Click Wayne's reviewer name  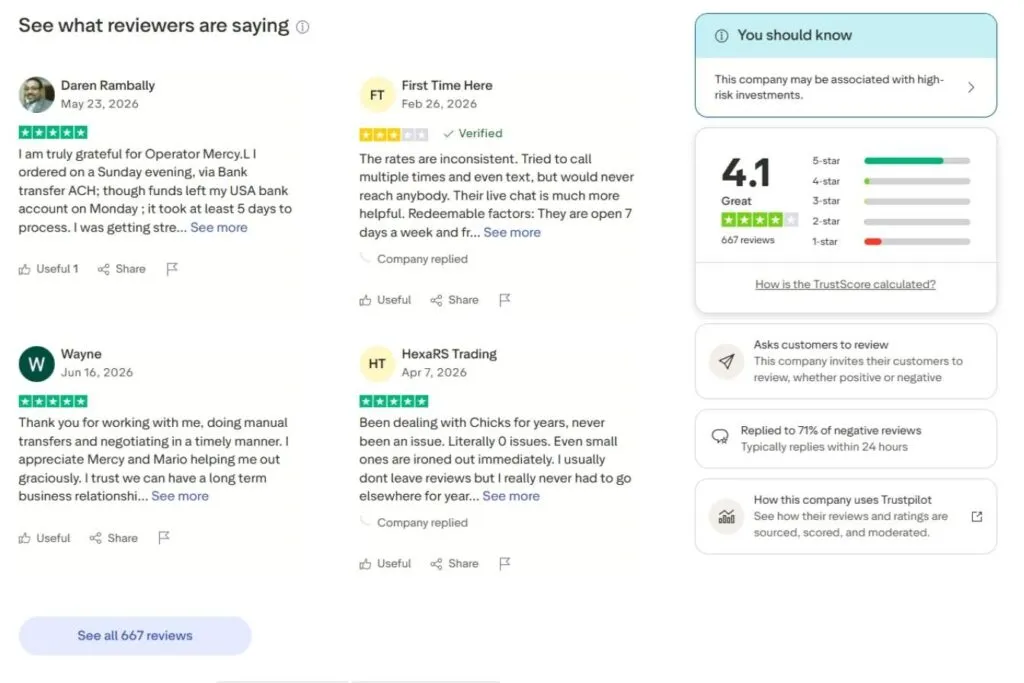coord(81,354)
